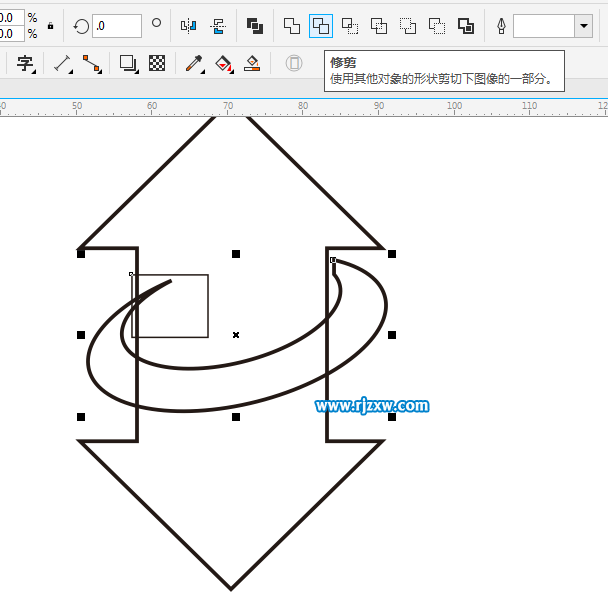608x614 pixels.
Task: Mirror the selection vertically
Action: [x=217, y=26]
